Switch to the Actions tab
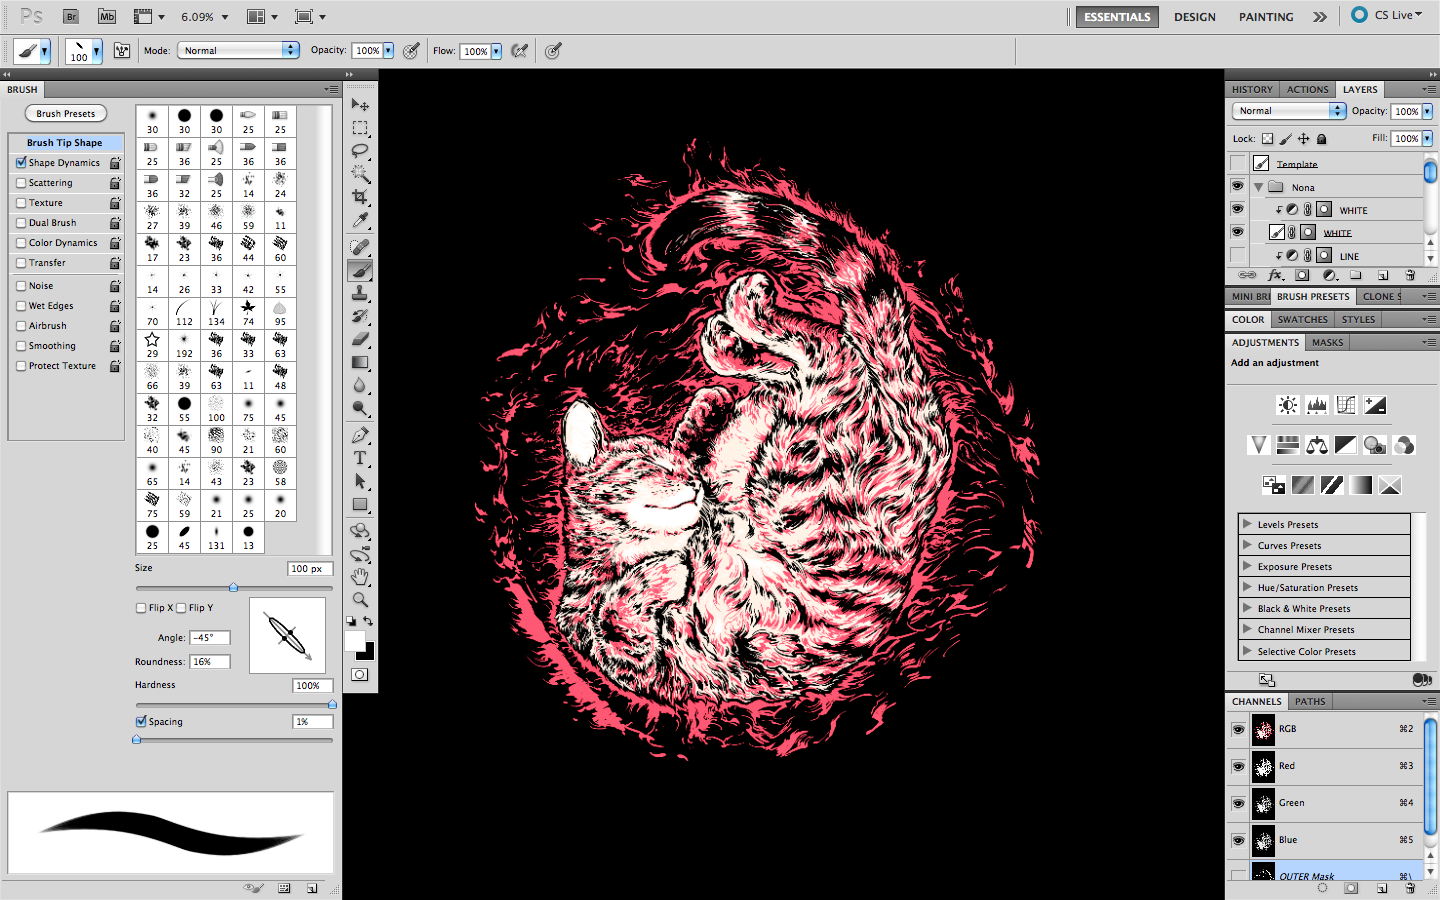This screenshot has height=900, width=1440. 1307,89
